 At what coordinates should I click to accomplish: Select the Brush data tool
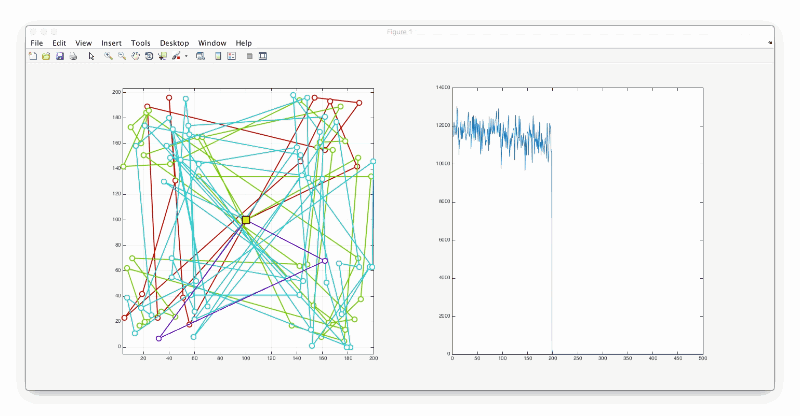click(x=177, y=56)
